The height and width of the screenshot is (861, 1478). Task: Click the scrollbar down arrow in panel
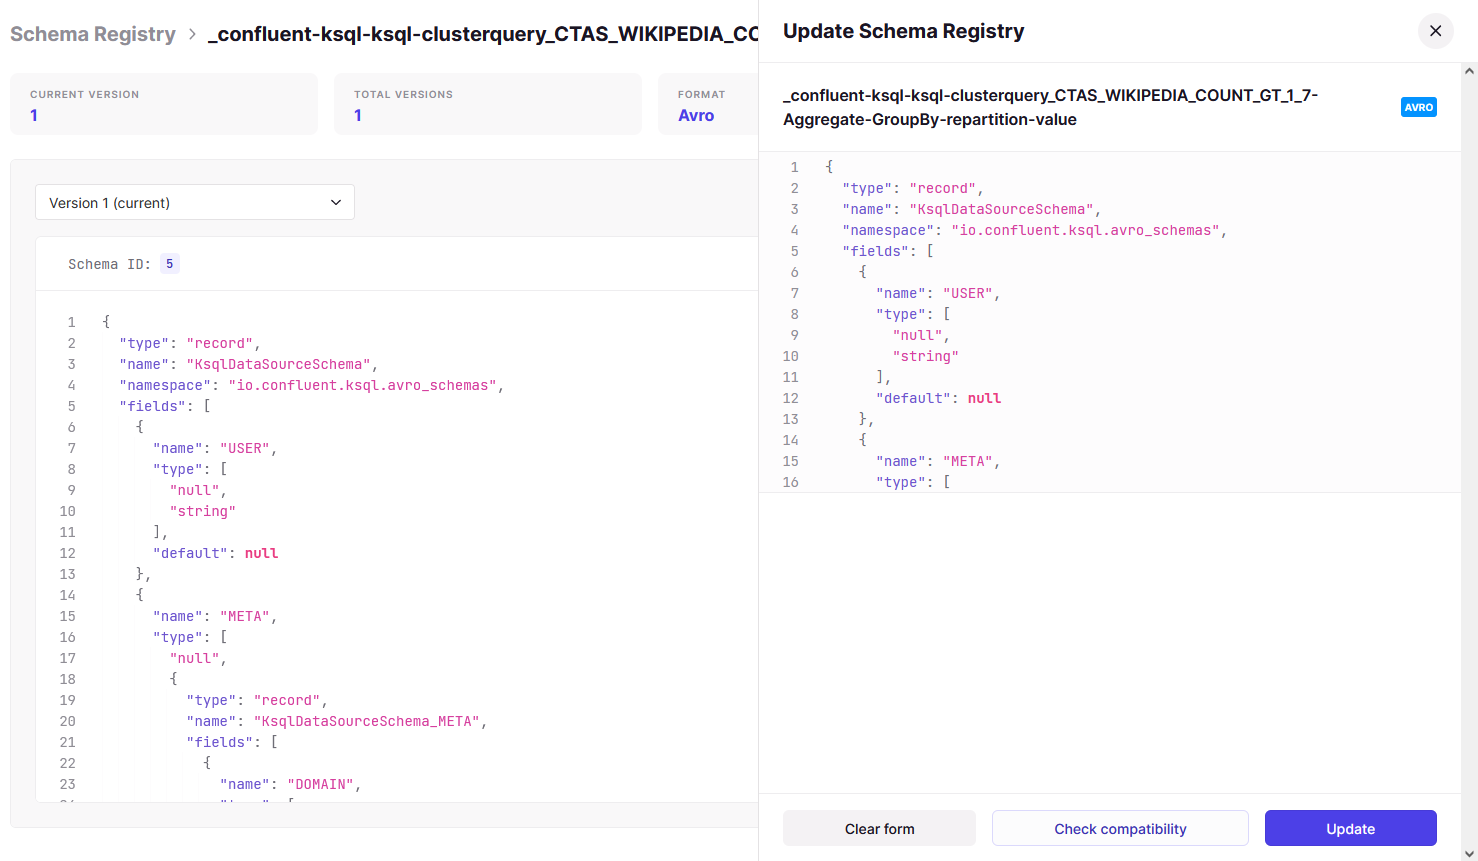pos(1469,853)
